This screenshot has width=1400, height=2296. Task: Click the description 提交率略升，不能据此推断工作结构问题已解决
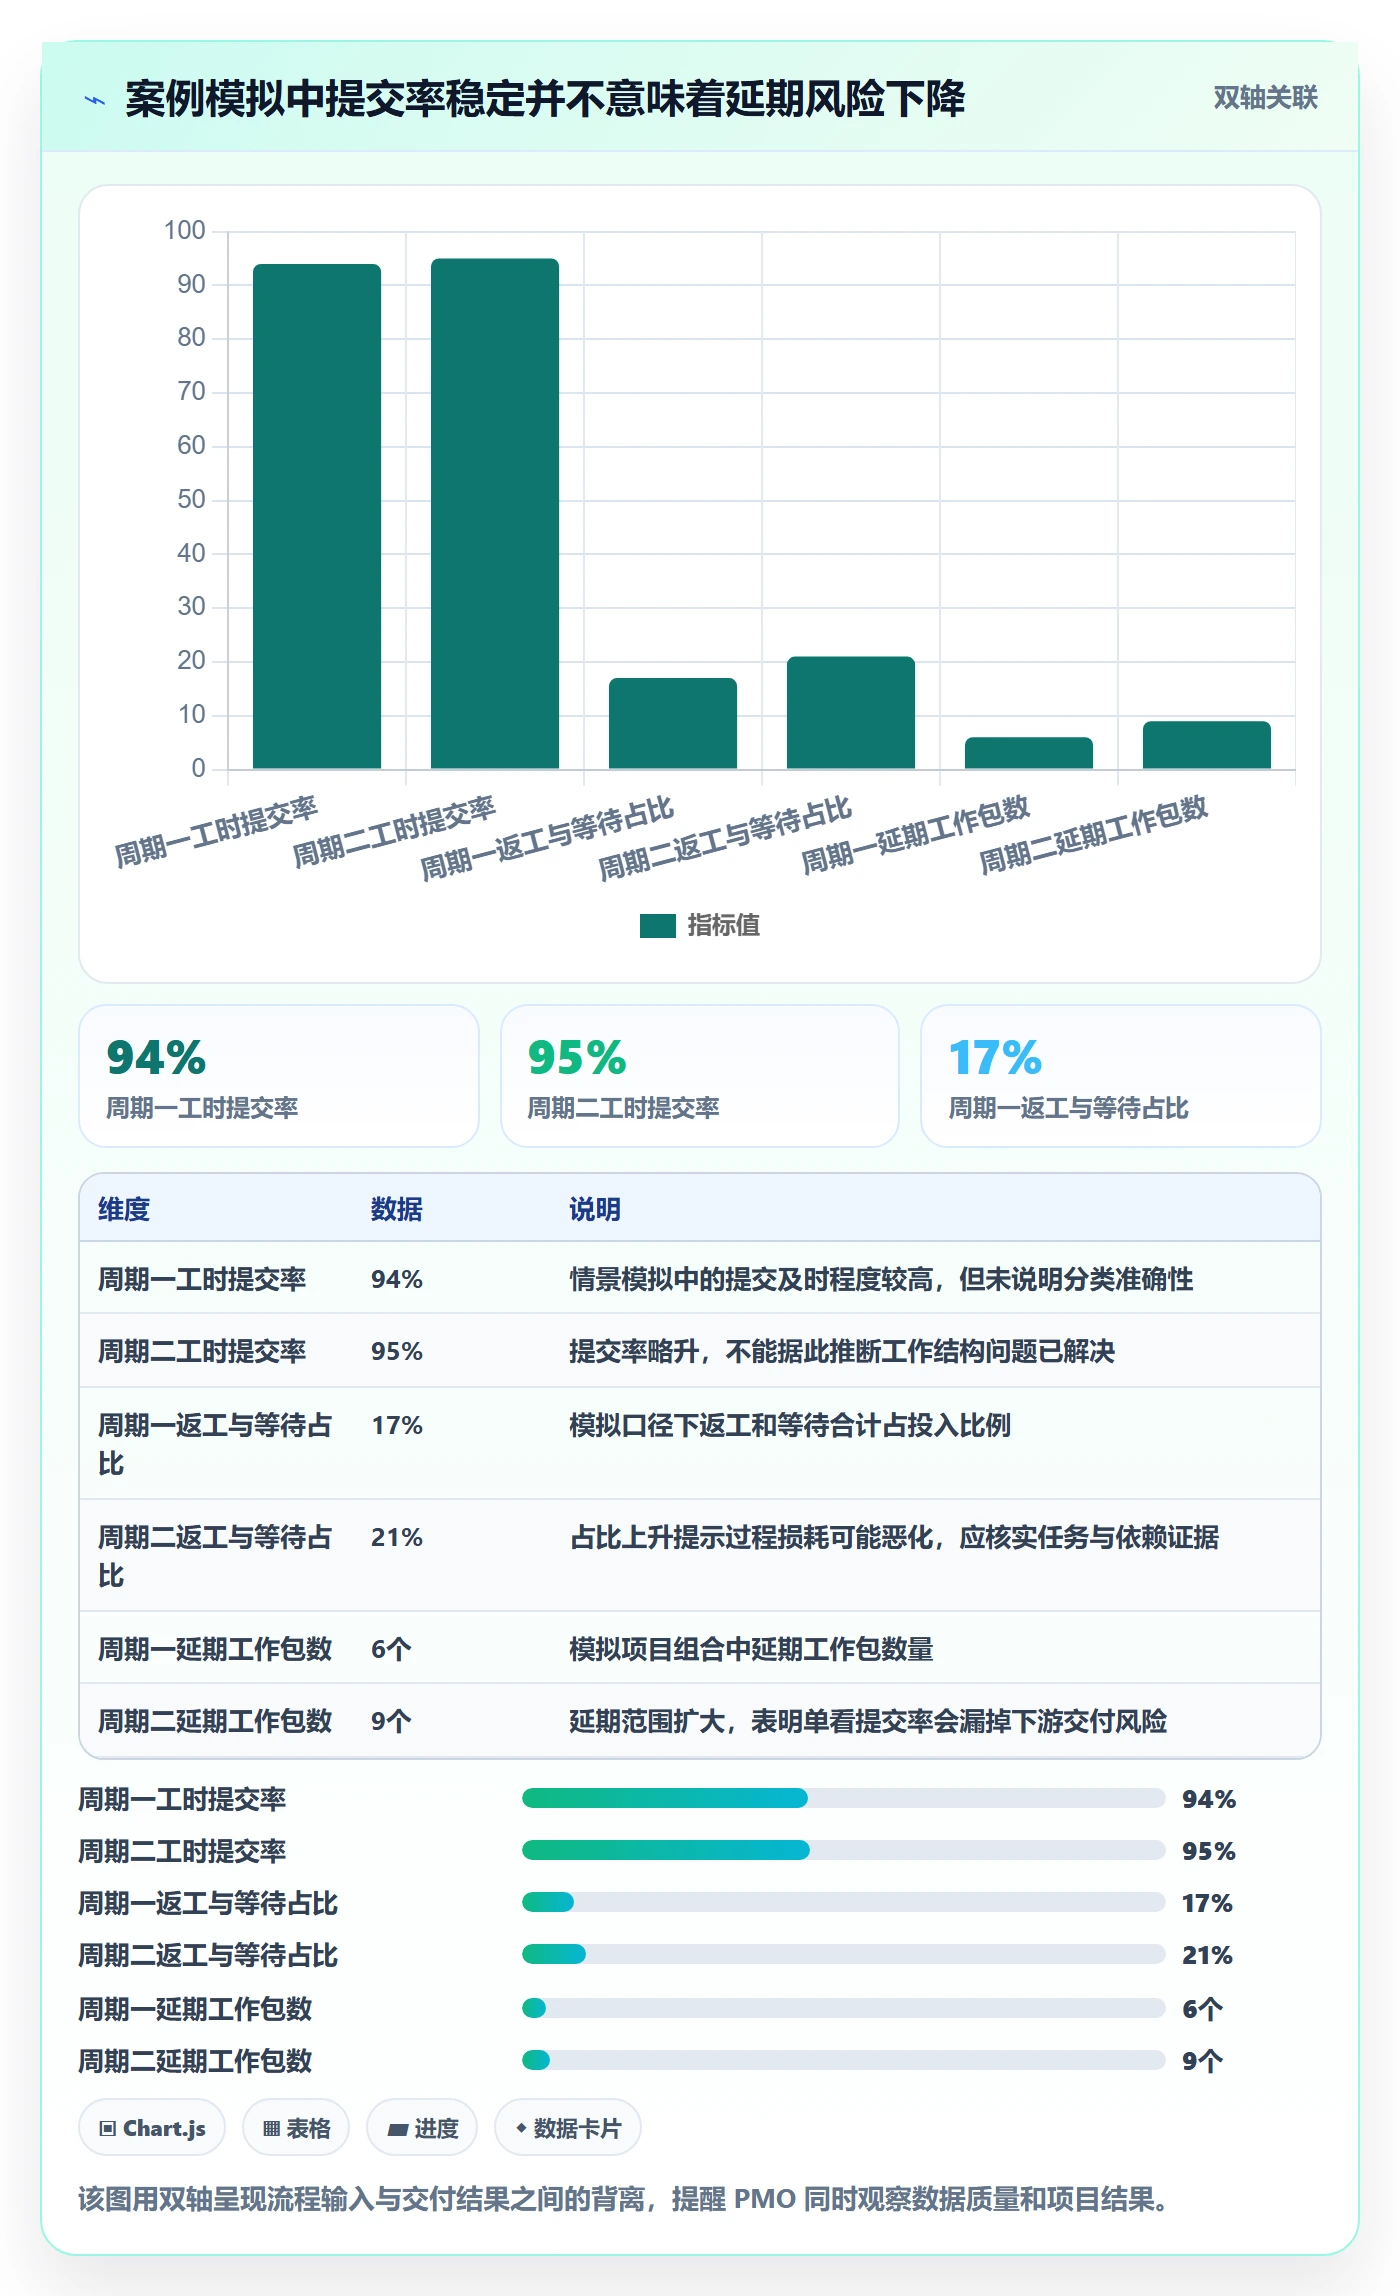pyautogui.click(x=842, y=1351)
